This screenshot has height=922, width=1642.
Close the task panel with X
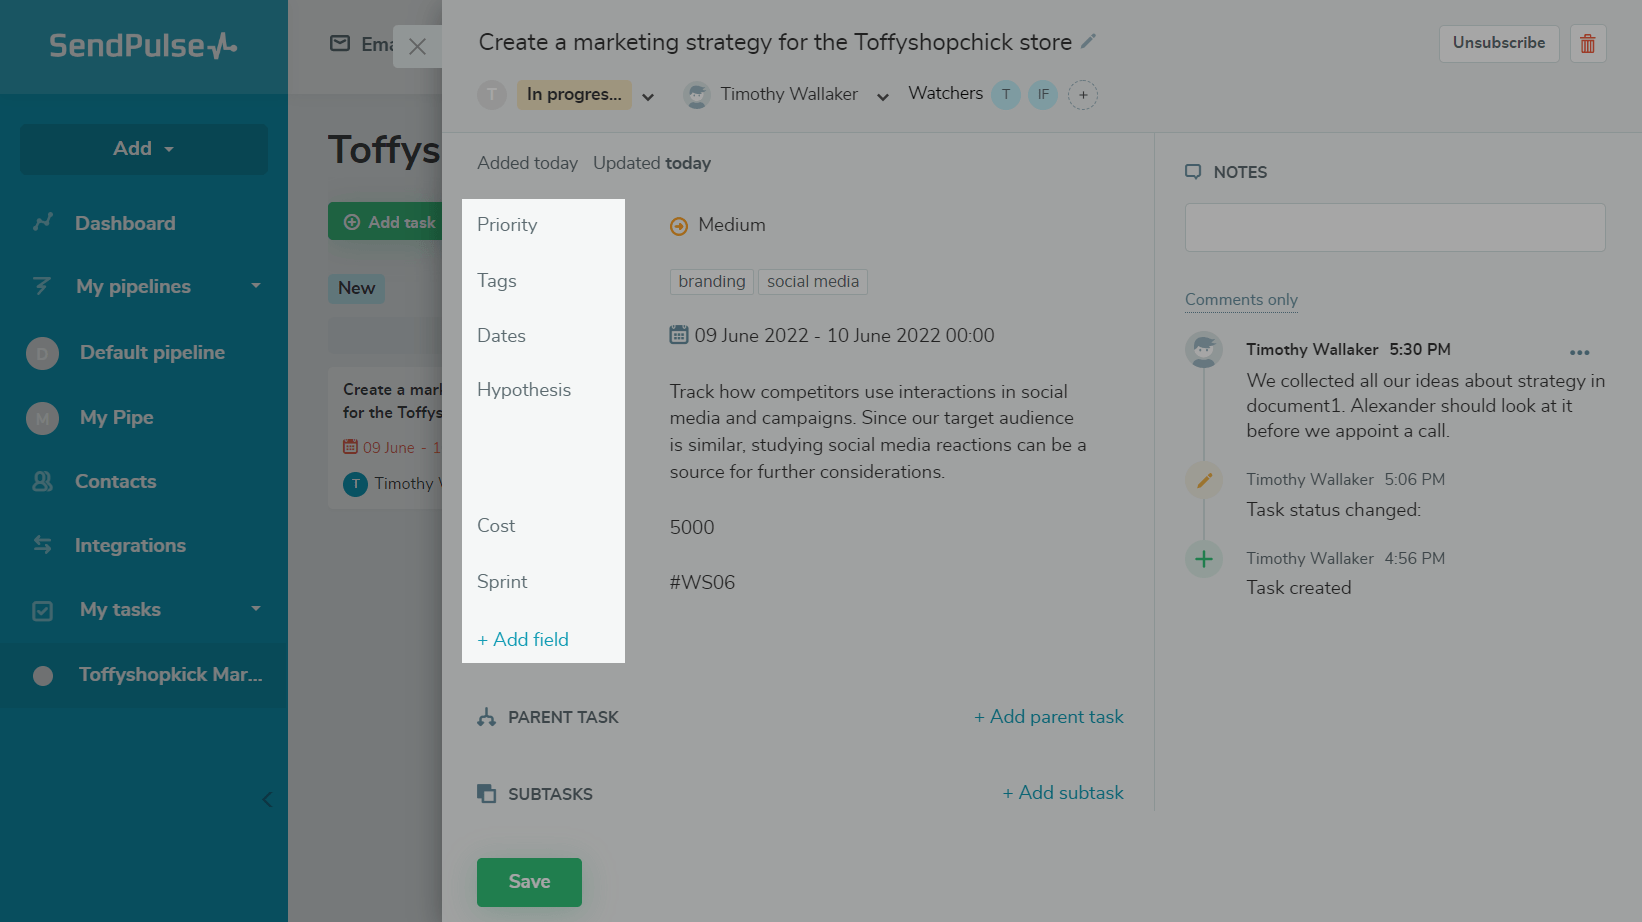click(x=418, y=46)
